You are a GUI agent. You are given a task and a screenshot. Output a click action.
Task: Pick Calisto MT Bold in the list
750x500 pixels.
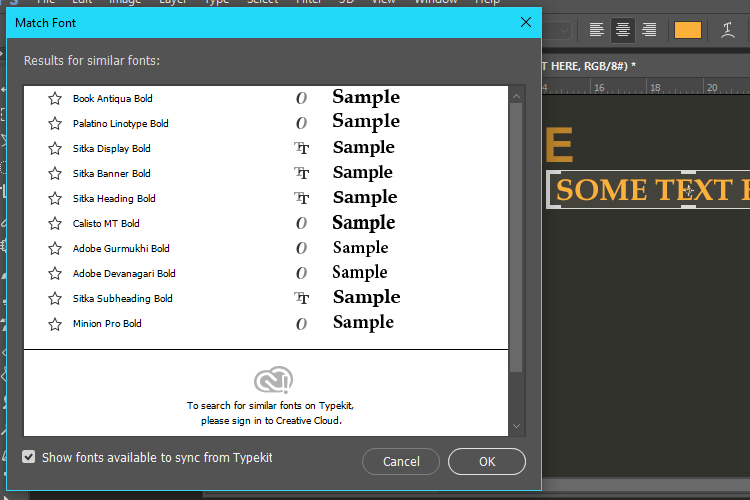click(x=106, y=223)
